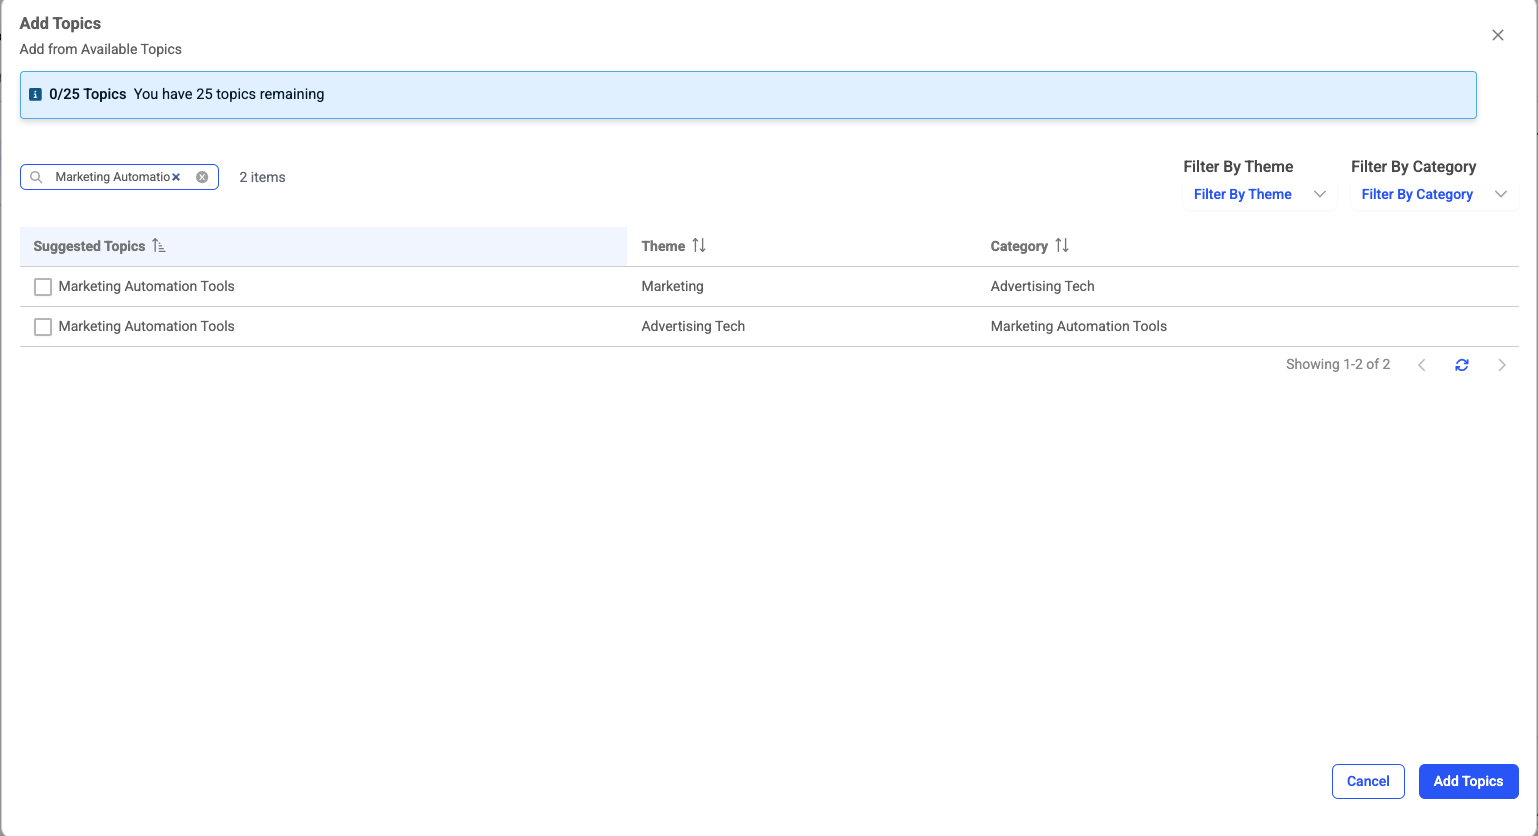Click 'Showing 1-2 of 2' text
This screenshot has height=836, width=1538.
point(1338,364)
